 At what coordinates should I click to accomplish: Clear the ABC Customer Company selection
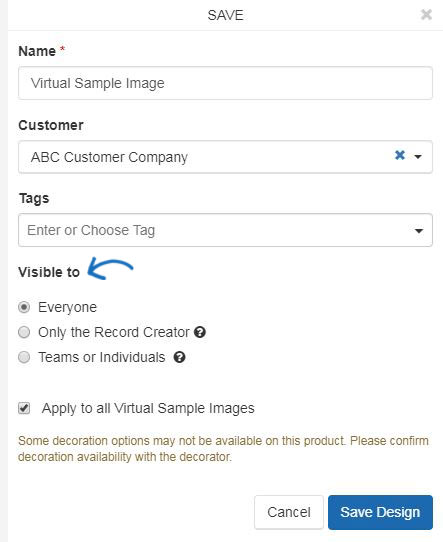pyautogui.click(x=400, y=155)
